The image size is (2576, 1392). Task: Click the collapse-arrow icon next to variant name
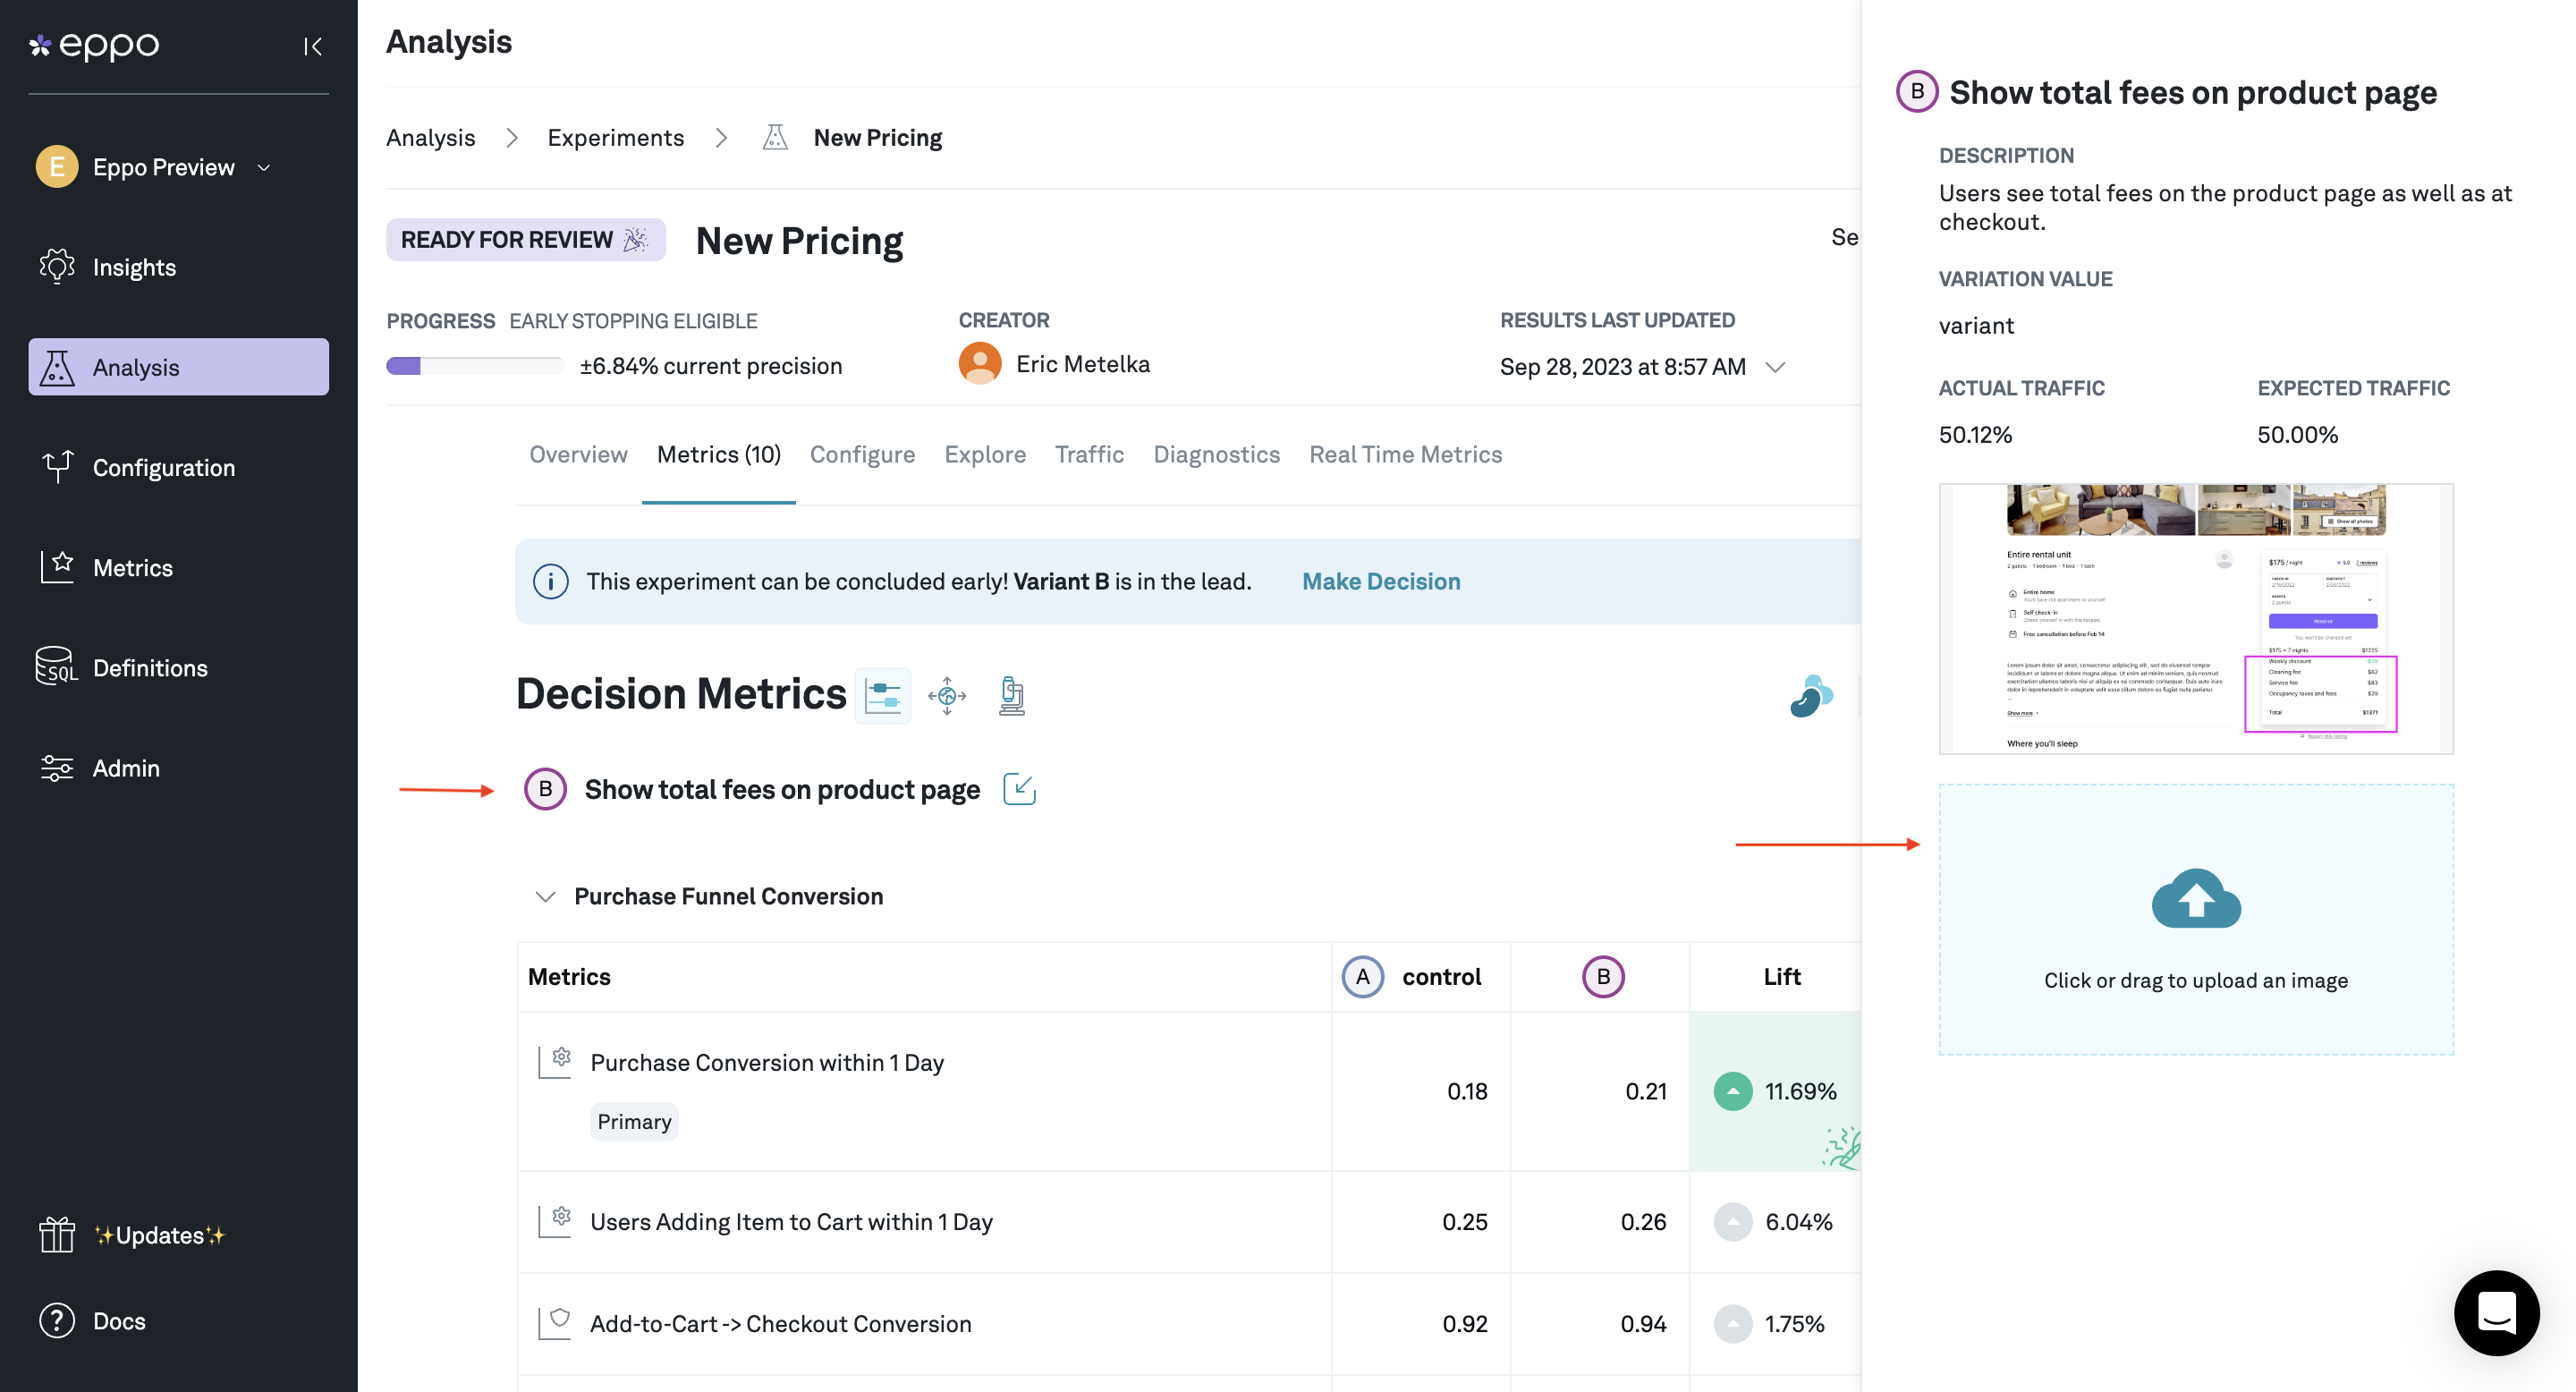(x=1018, y=789)
